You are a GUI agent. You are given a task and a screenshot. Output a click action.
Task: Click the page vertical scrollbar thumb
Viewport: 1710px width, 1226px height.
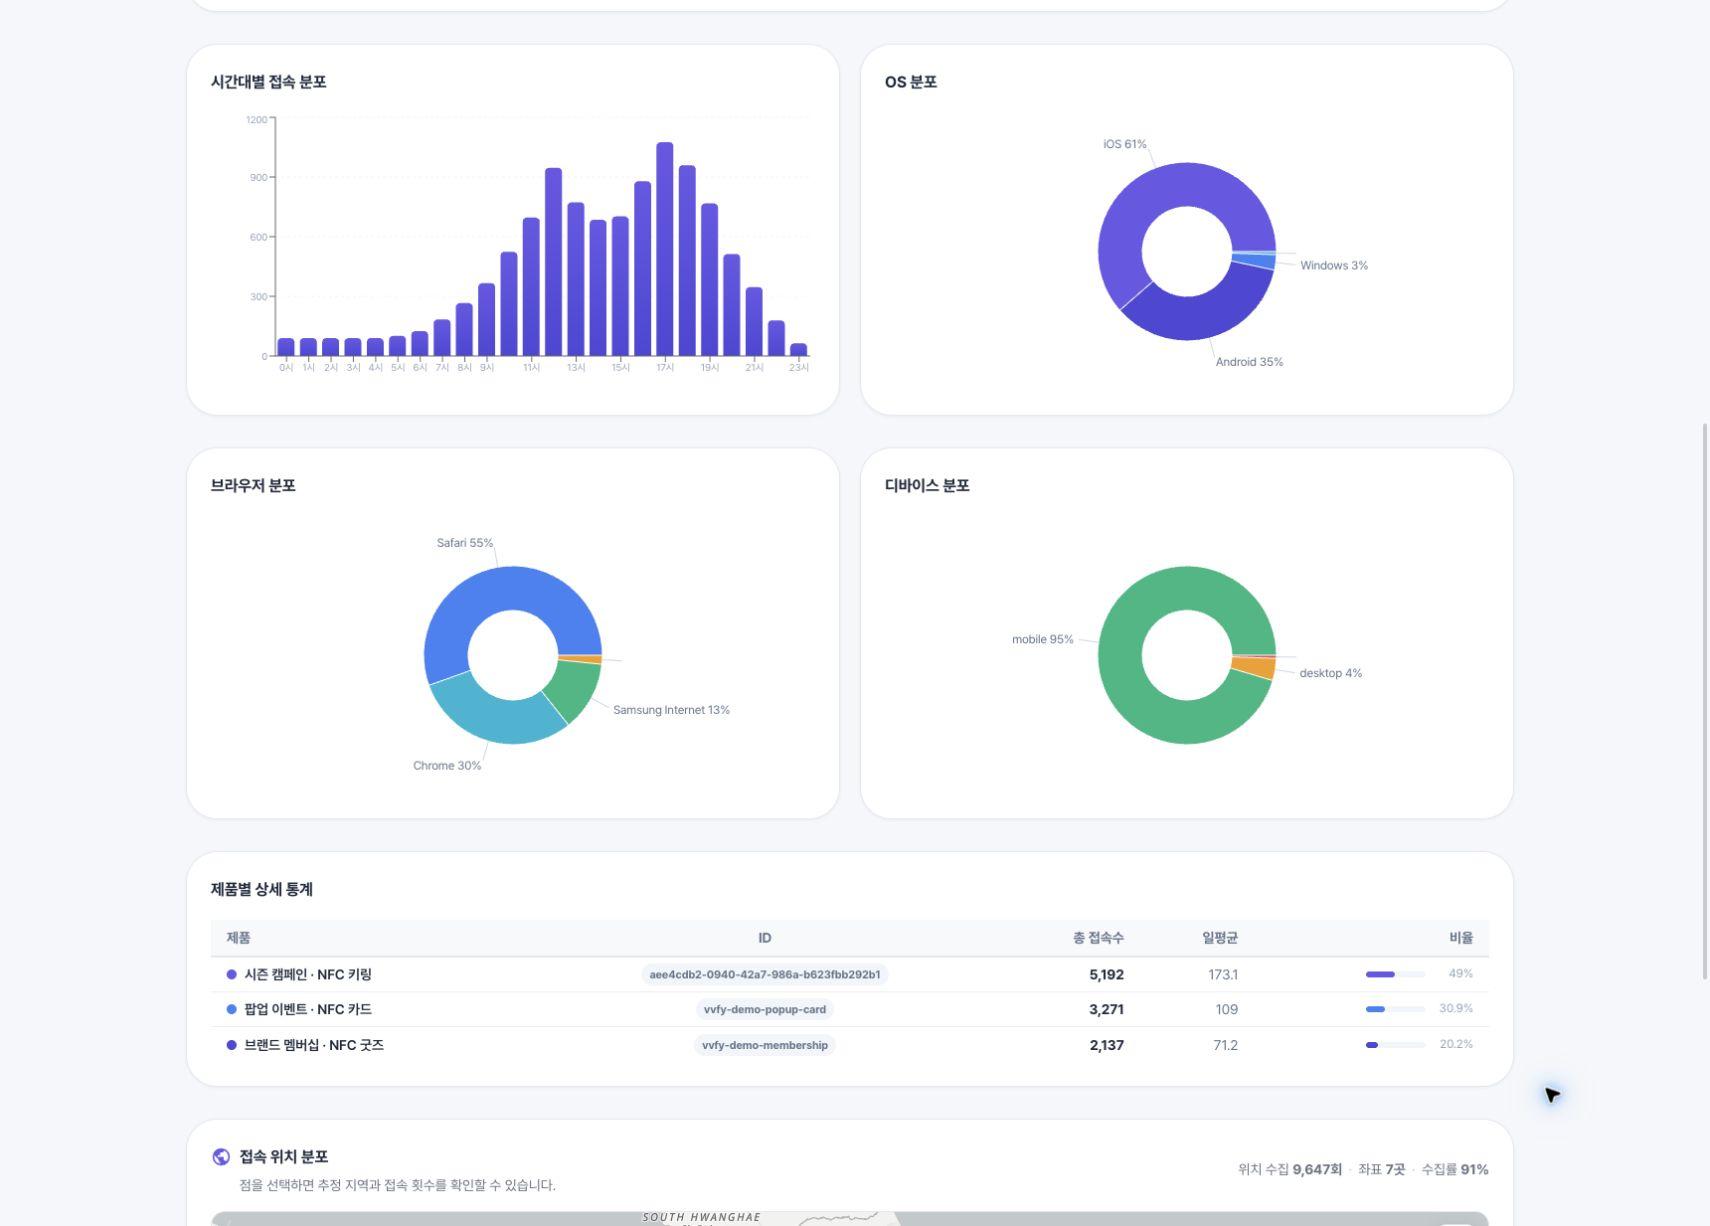[1705, 700]
